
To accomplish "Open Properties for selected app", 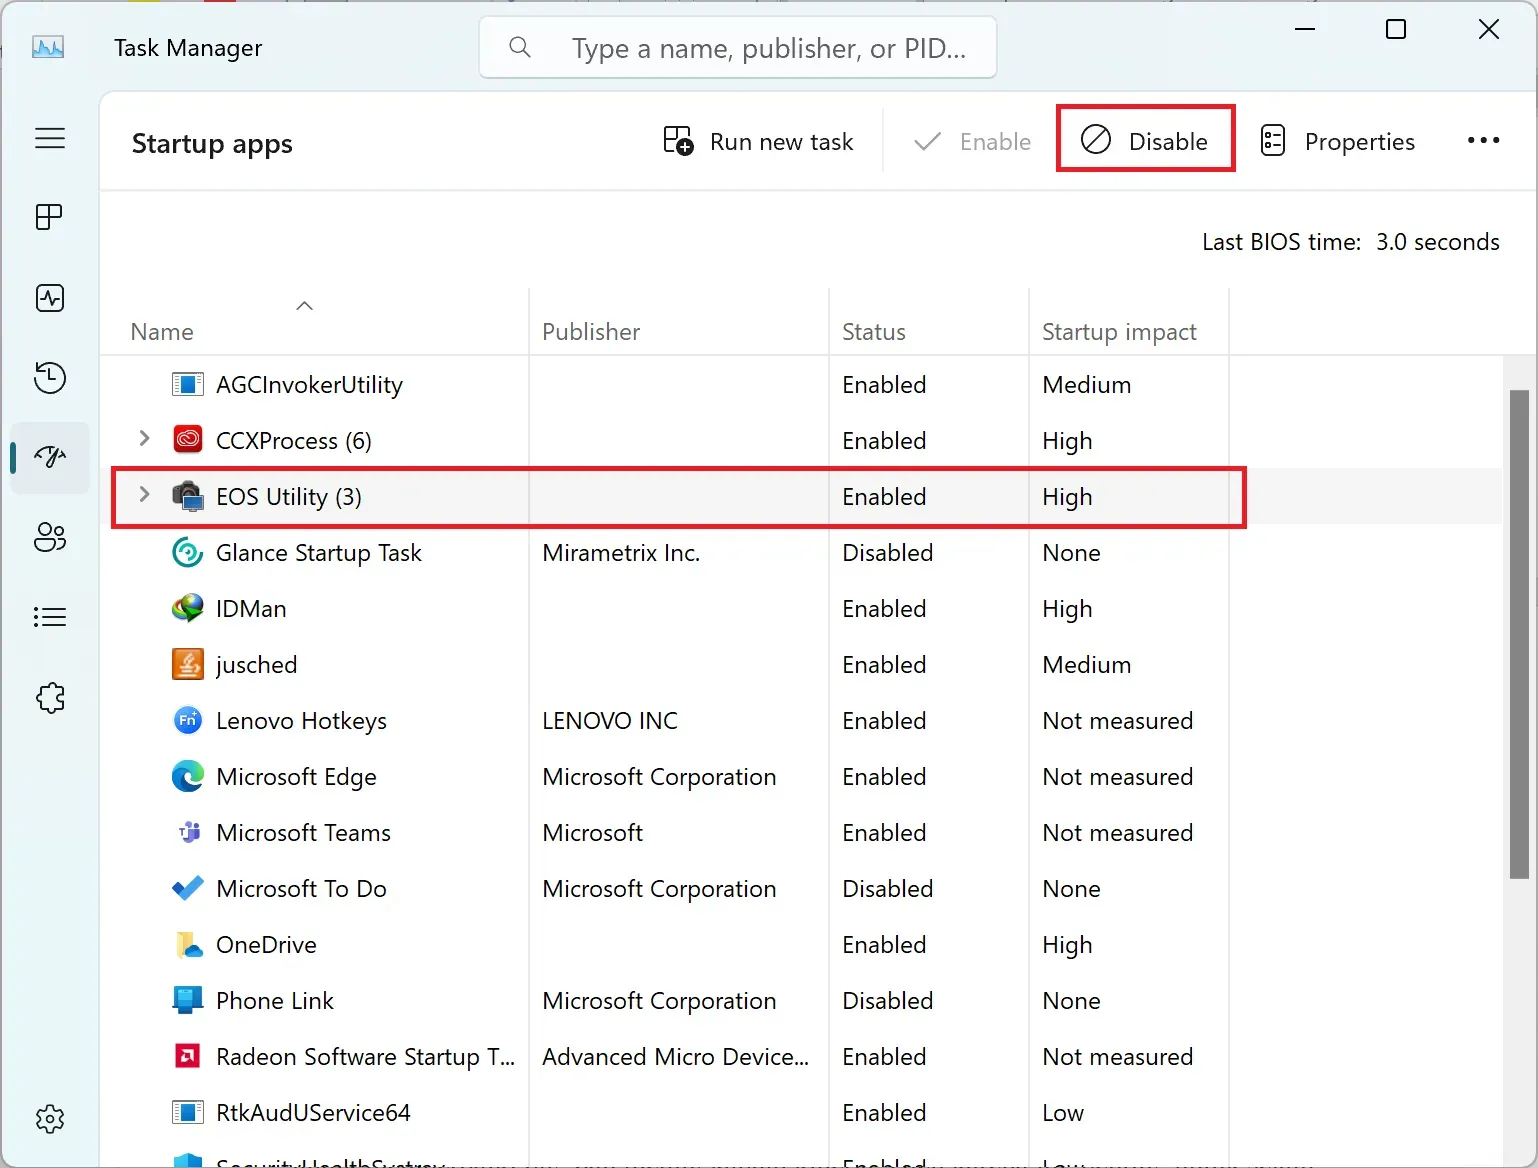I will pos(1337,141).
